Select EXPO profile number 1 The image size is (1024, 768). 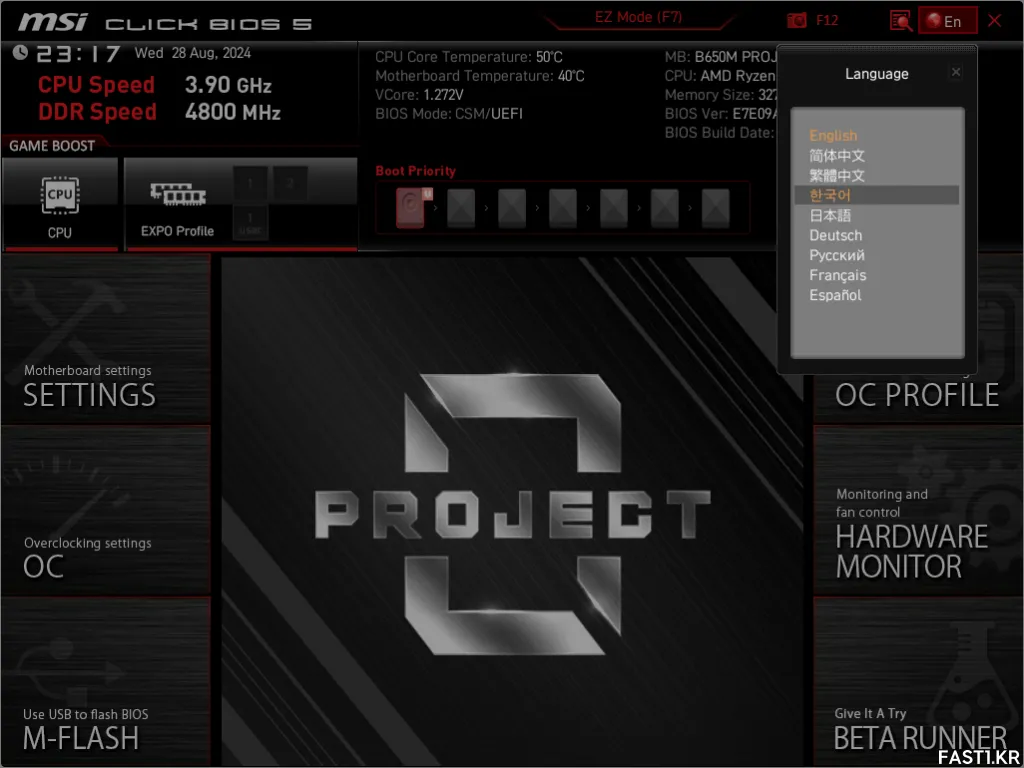coord(250,184)
